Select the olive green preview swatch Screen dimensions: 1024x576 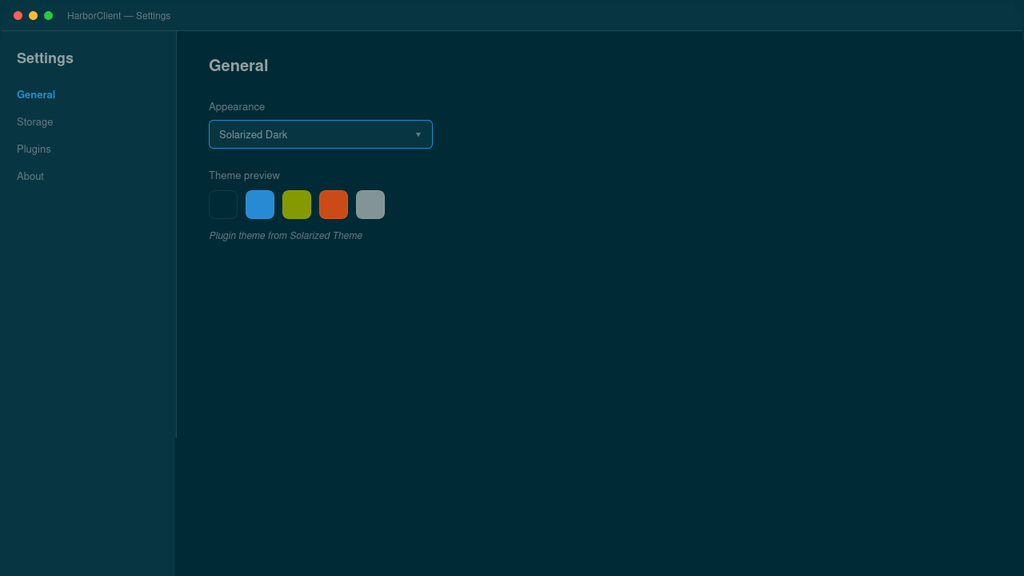[296, 204]
